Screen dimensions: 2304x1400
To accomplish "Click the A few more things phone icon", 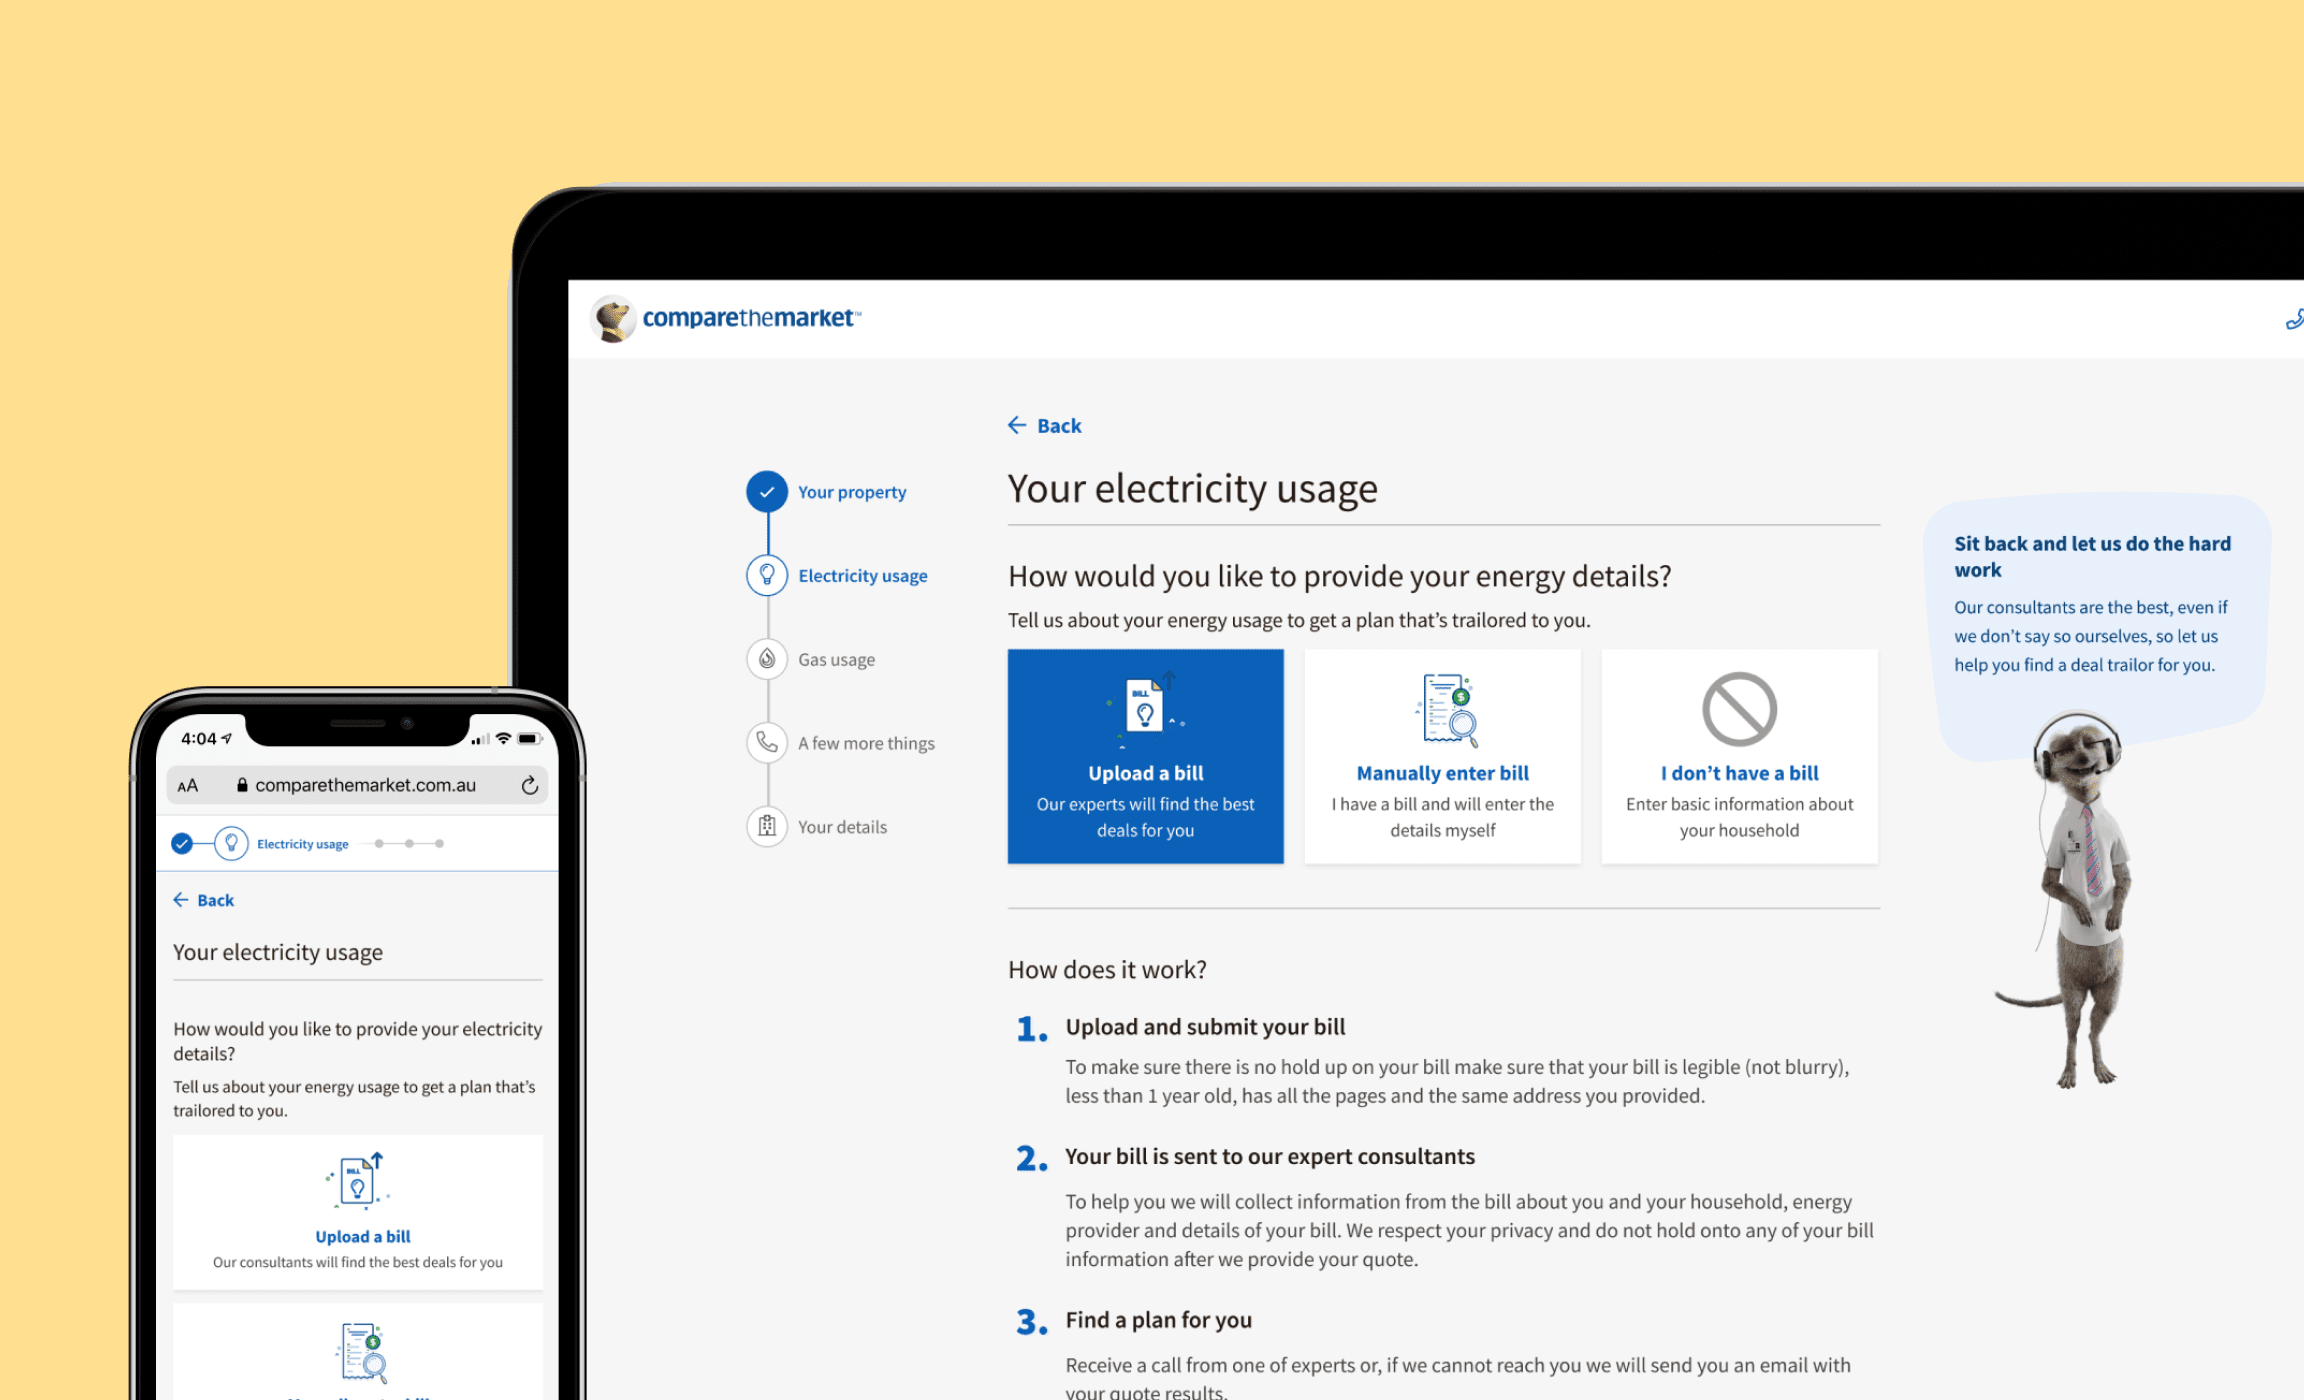I will (x=767, y=742).
